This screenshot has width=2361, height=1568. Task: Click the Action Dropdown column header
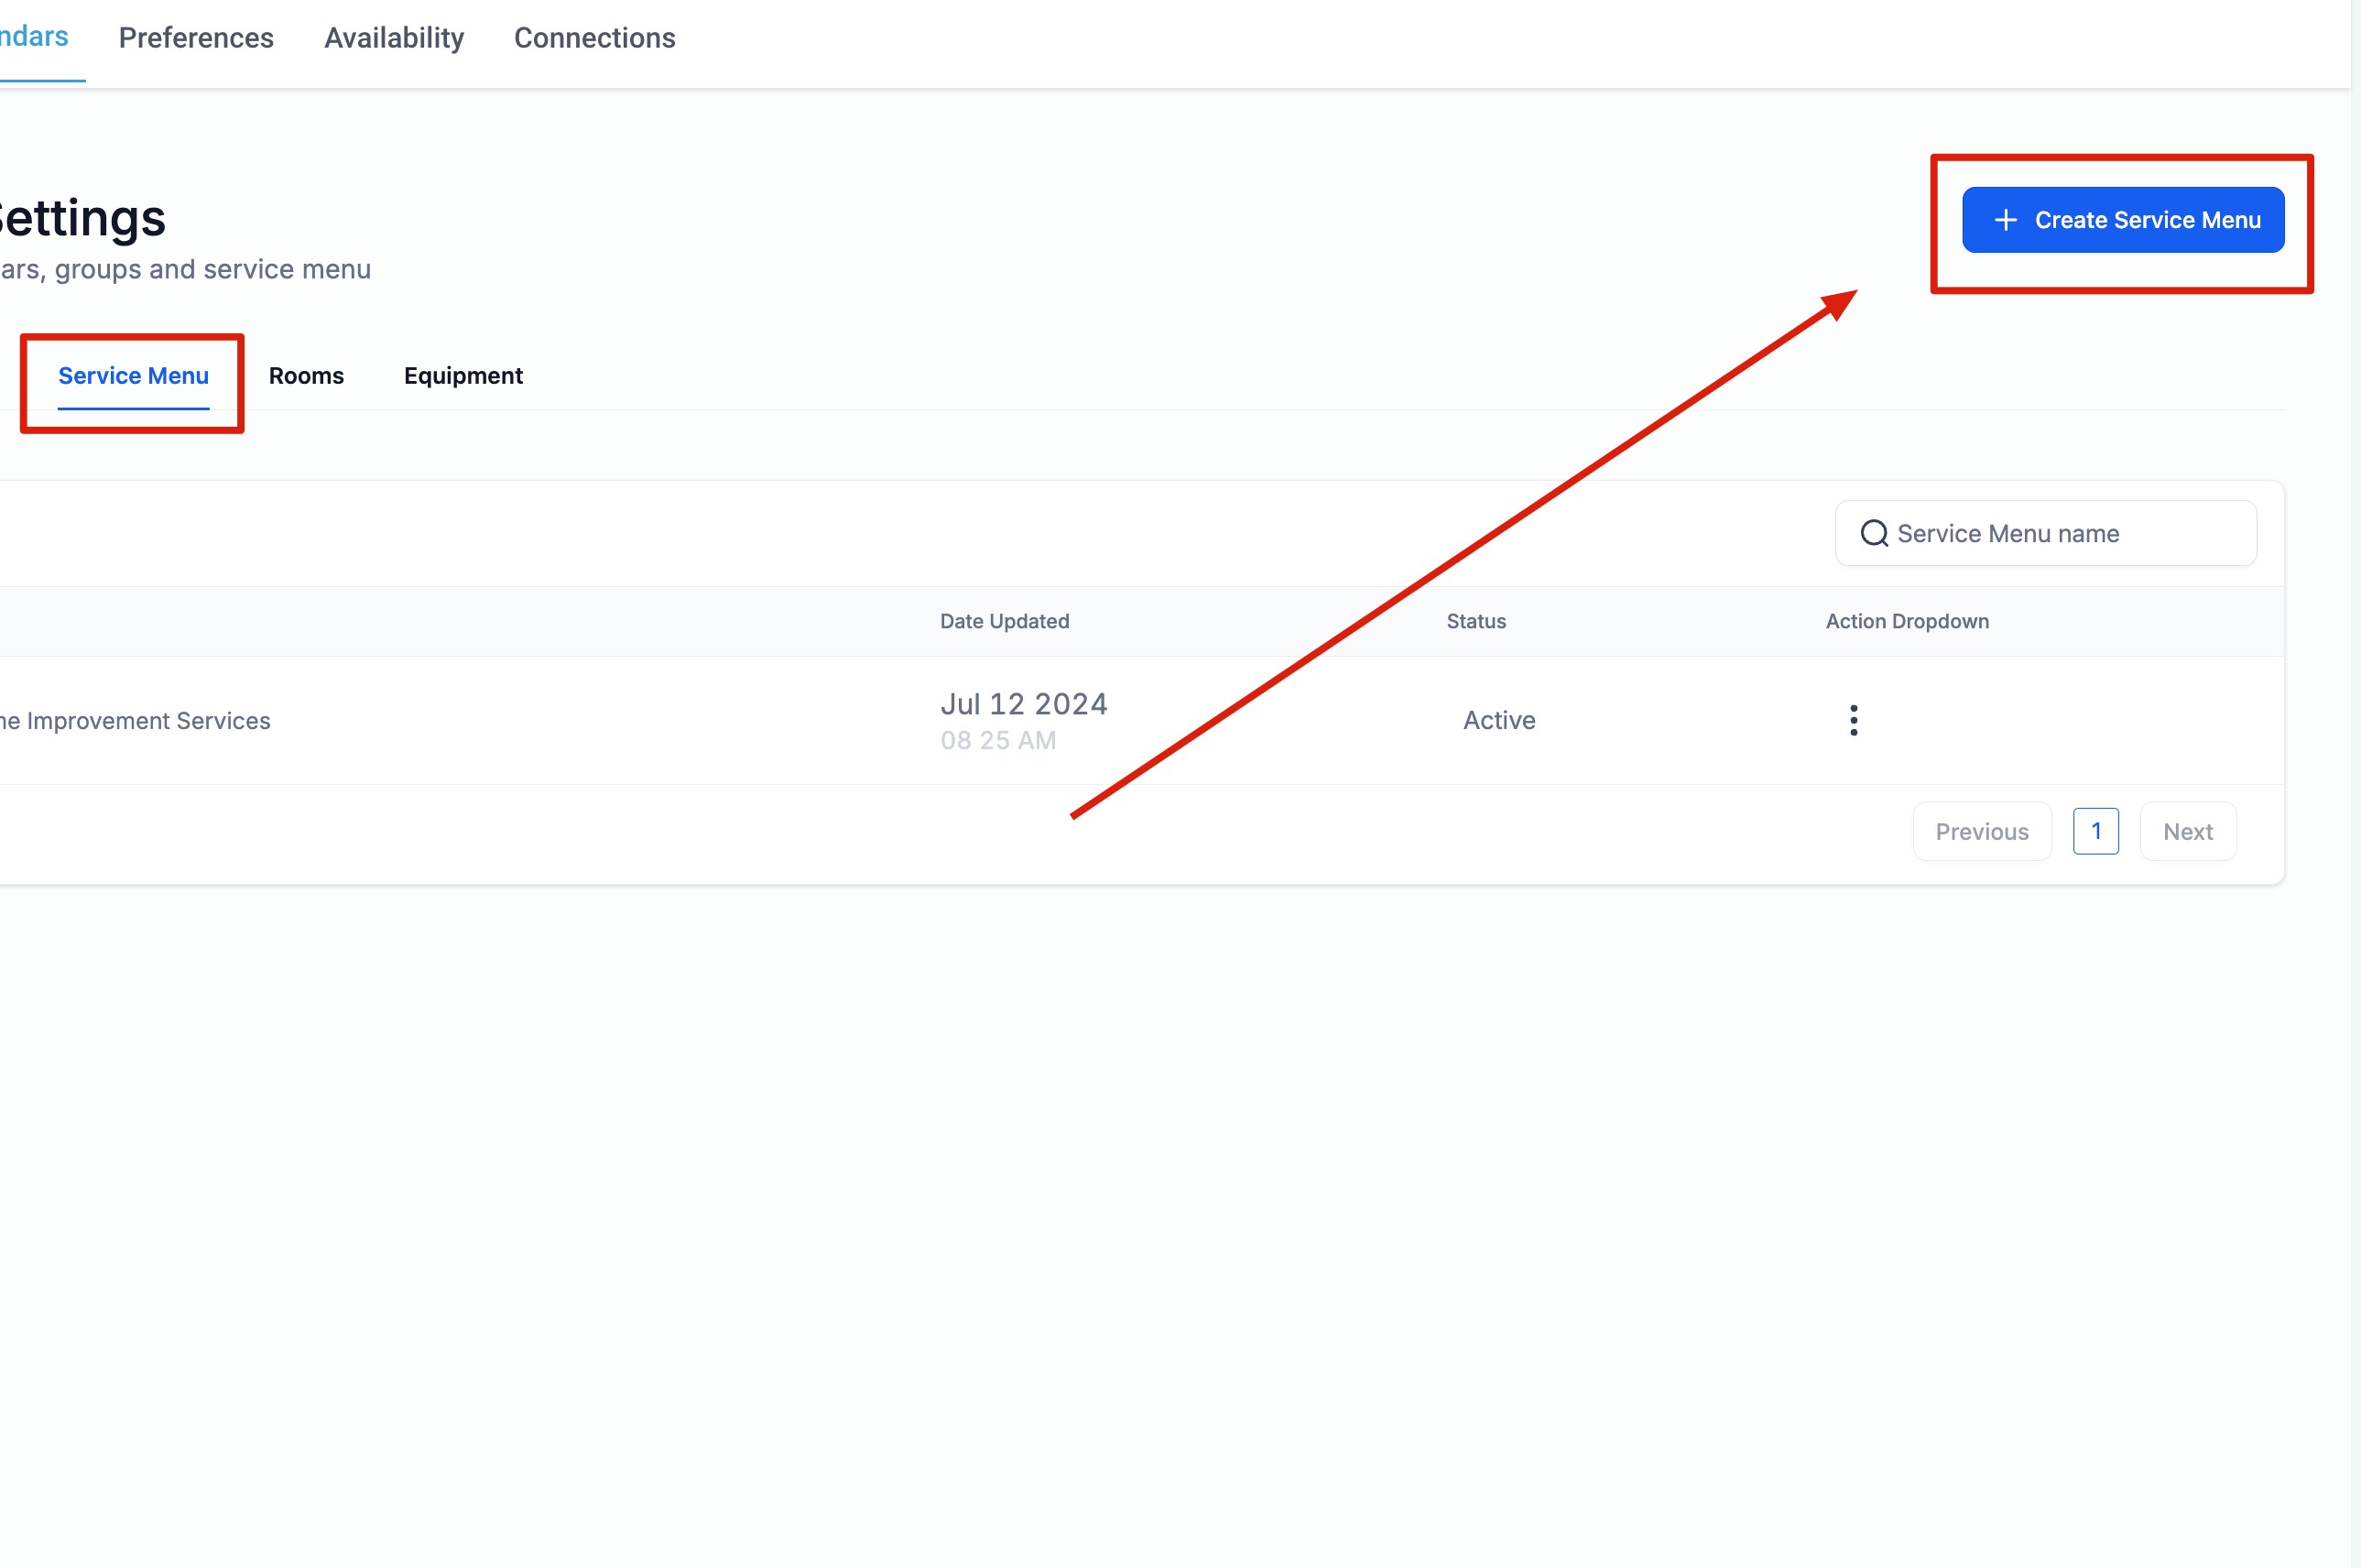(1906, 621)
